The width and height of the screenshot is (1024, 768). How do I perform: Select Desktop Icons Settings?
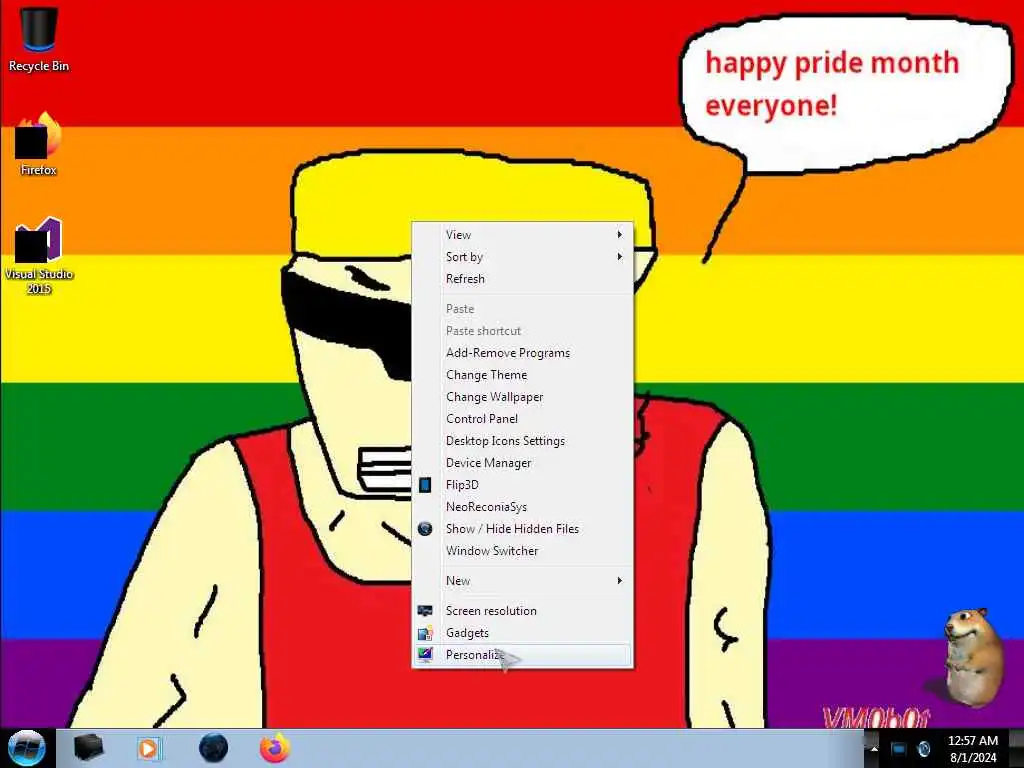(x=522, y=441)
